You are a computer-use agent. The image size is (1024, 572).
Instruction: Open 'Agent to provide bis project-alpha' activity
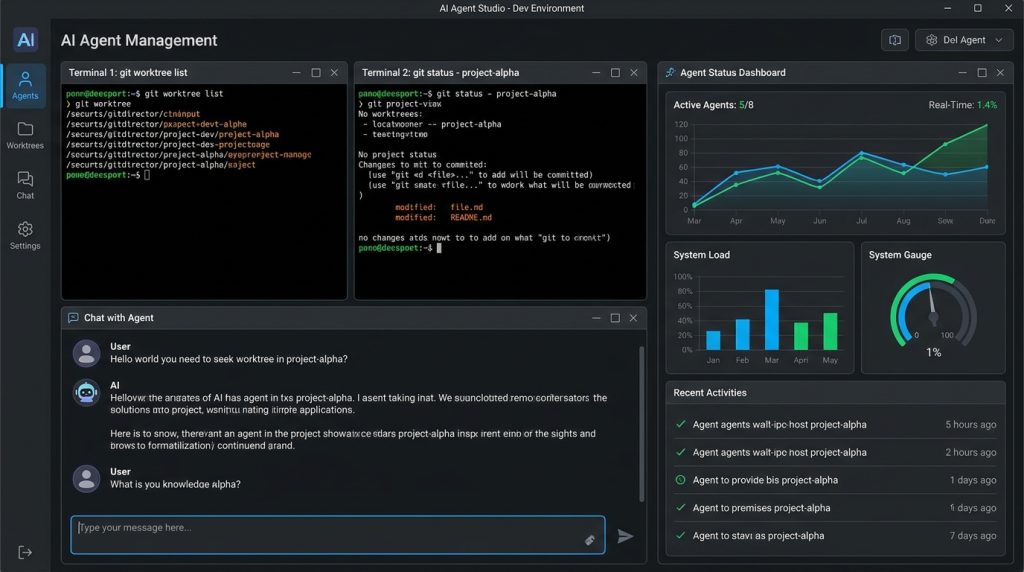(x=835, y=480)
